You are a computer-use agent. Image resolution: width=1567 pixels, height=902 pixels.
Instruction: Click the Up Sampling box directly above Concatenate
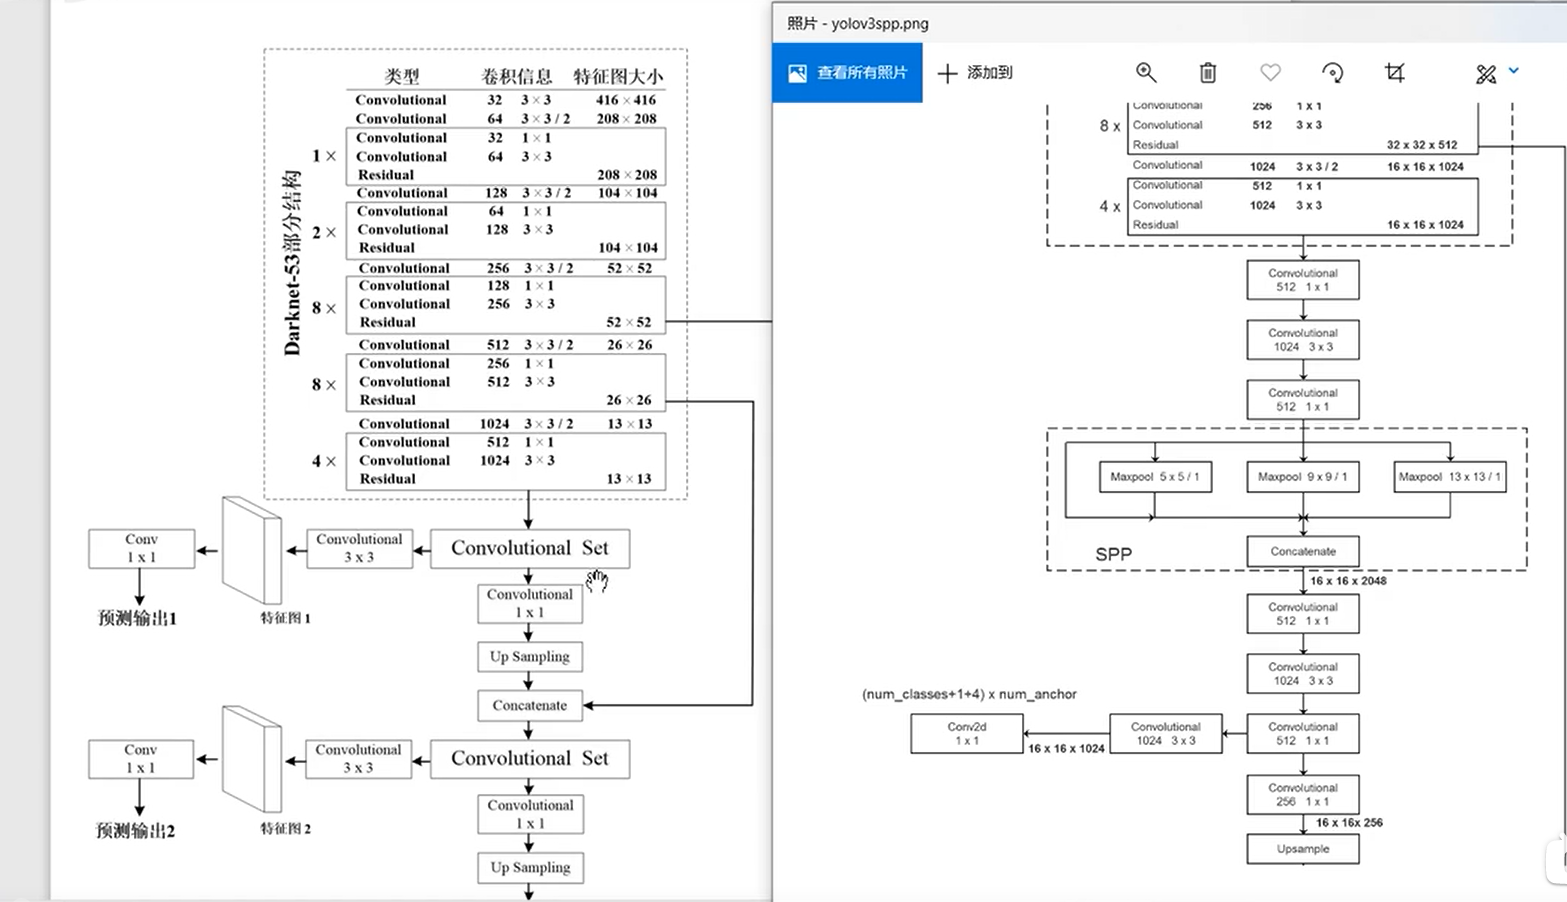click(530, 657)
